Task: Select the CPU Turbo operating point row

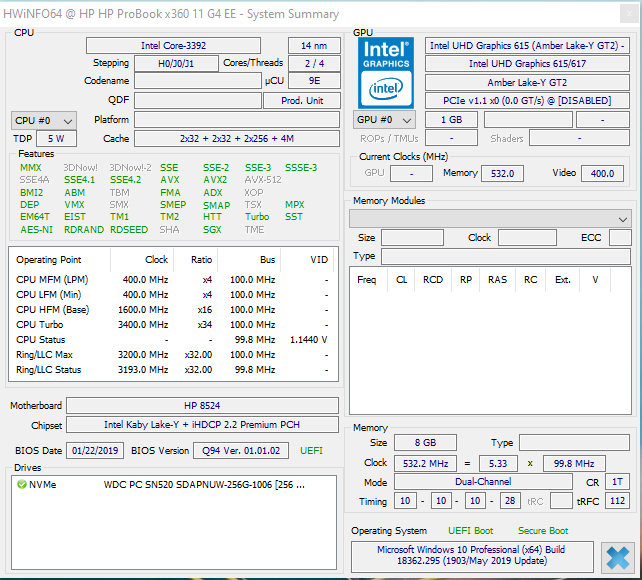Action: [x=172, y=325]
